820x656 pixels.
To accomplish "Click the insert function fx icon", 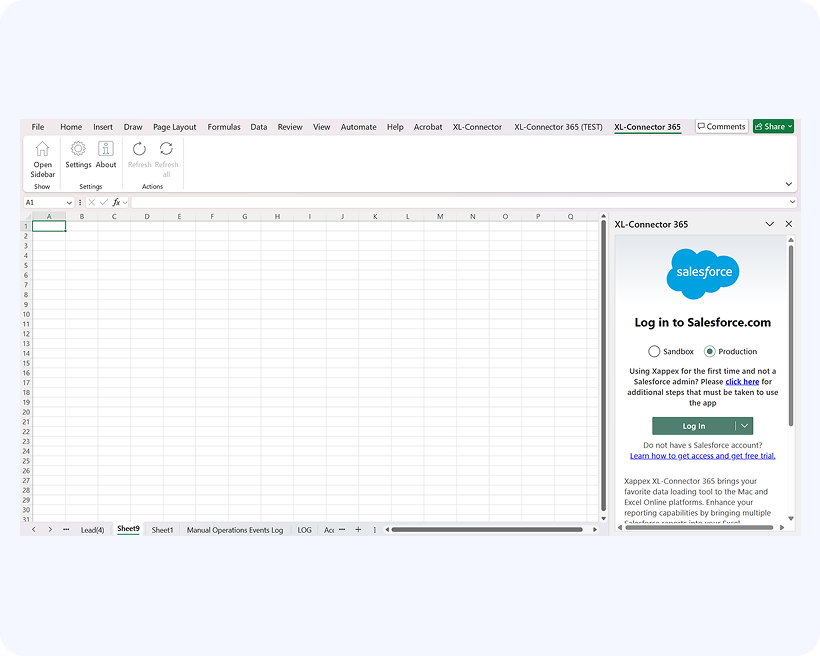I will (x=116, y=202).
